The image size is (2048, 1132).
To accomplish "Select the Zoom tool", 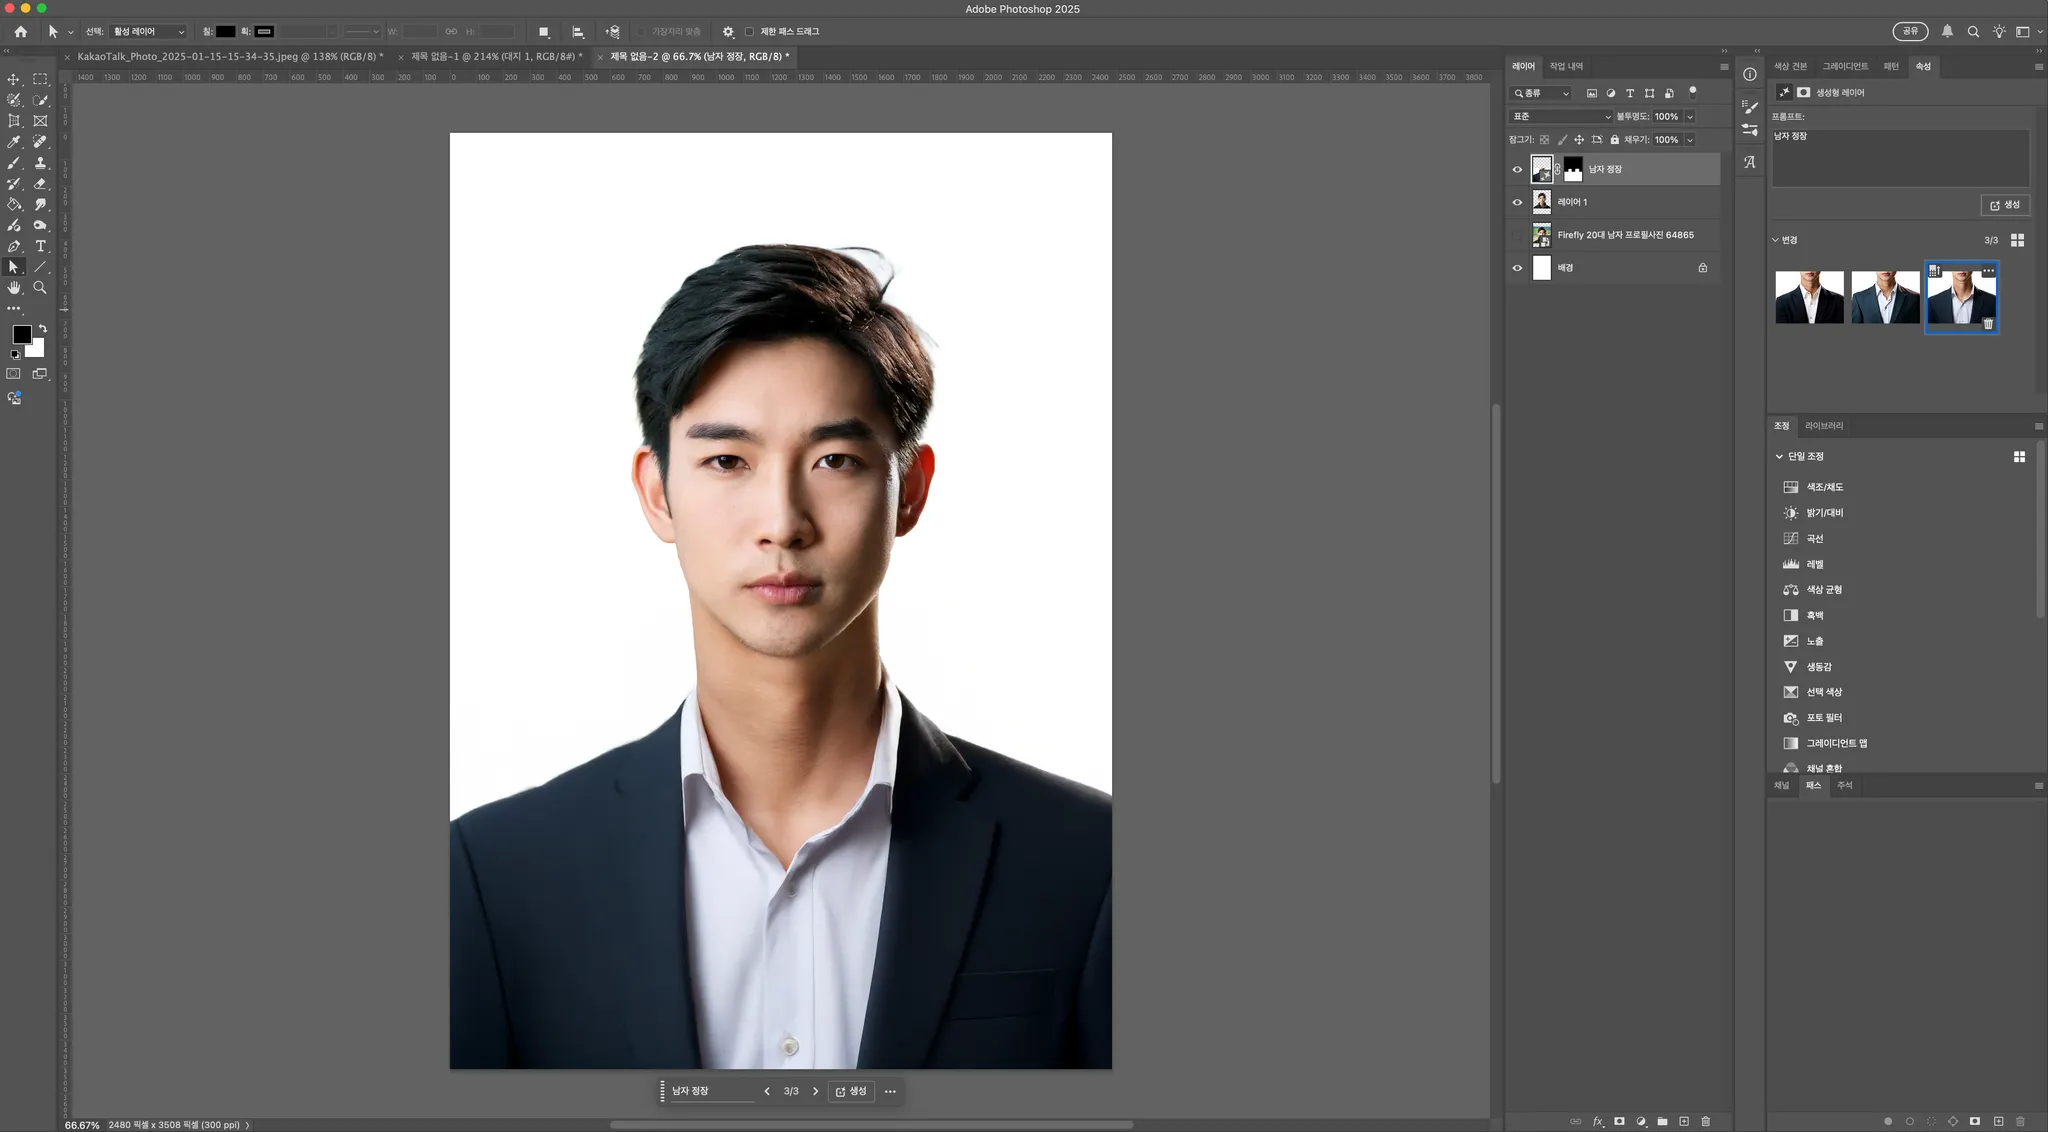I will click(x=40, y=288).
